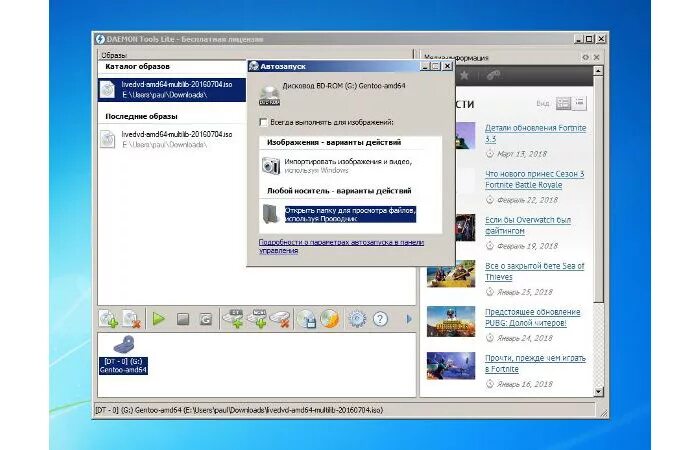Click the camera import icon in AutoPlay
The width and height of the screenshot is (700, 450).
point(271,166)
